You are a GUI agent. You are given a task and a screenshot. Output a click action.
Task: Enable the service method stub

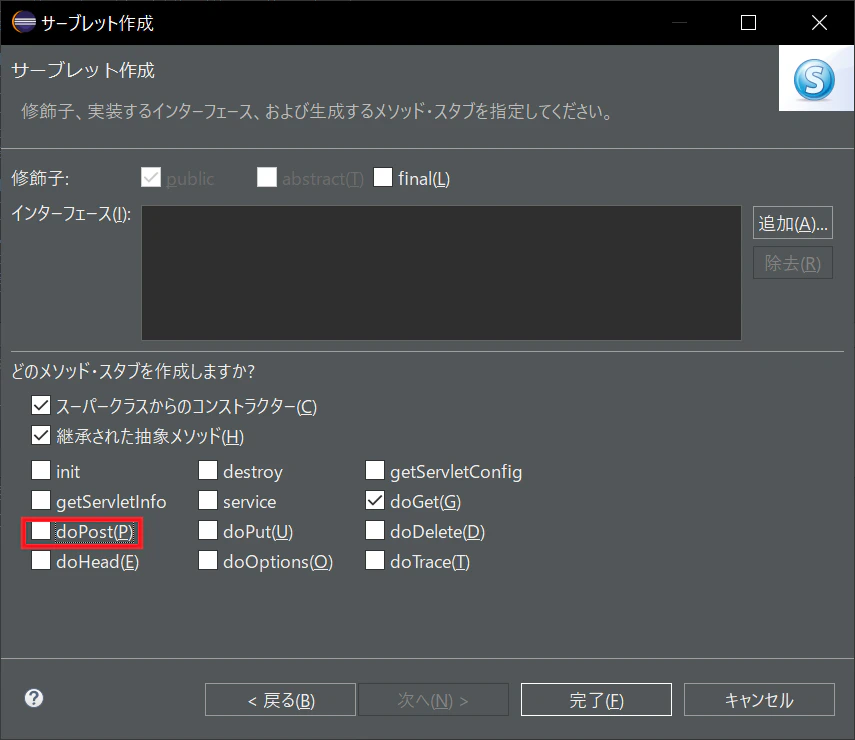(x=208, y=500)
